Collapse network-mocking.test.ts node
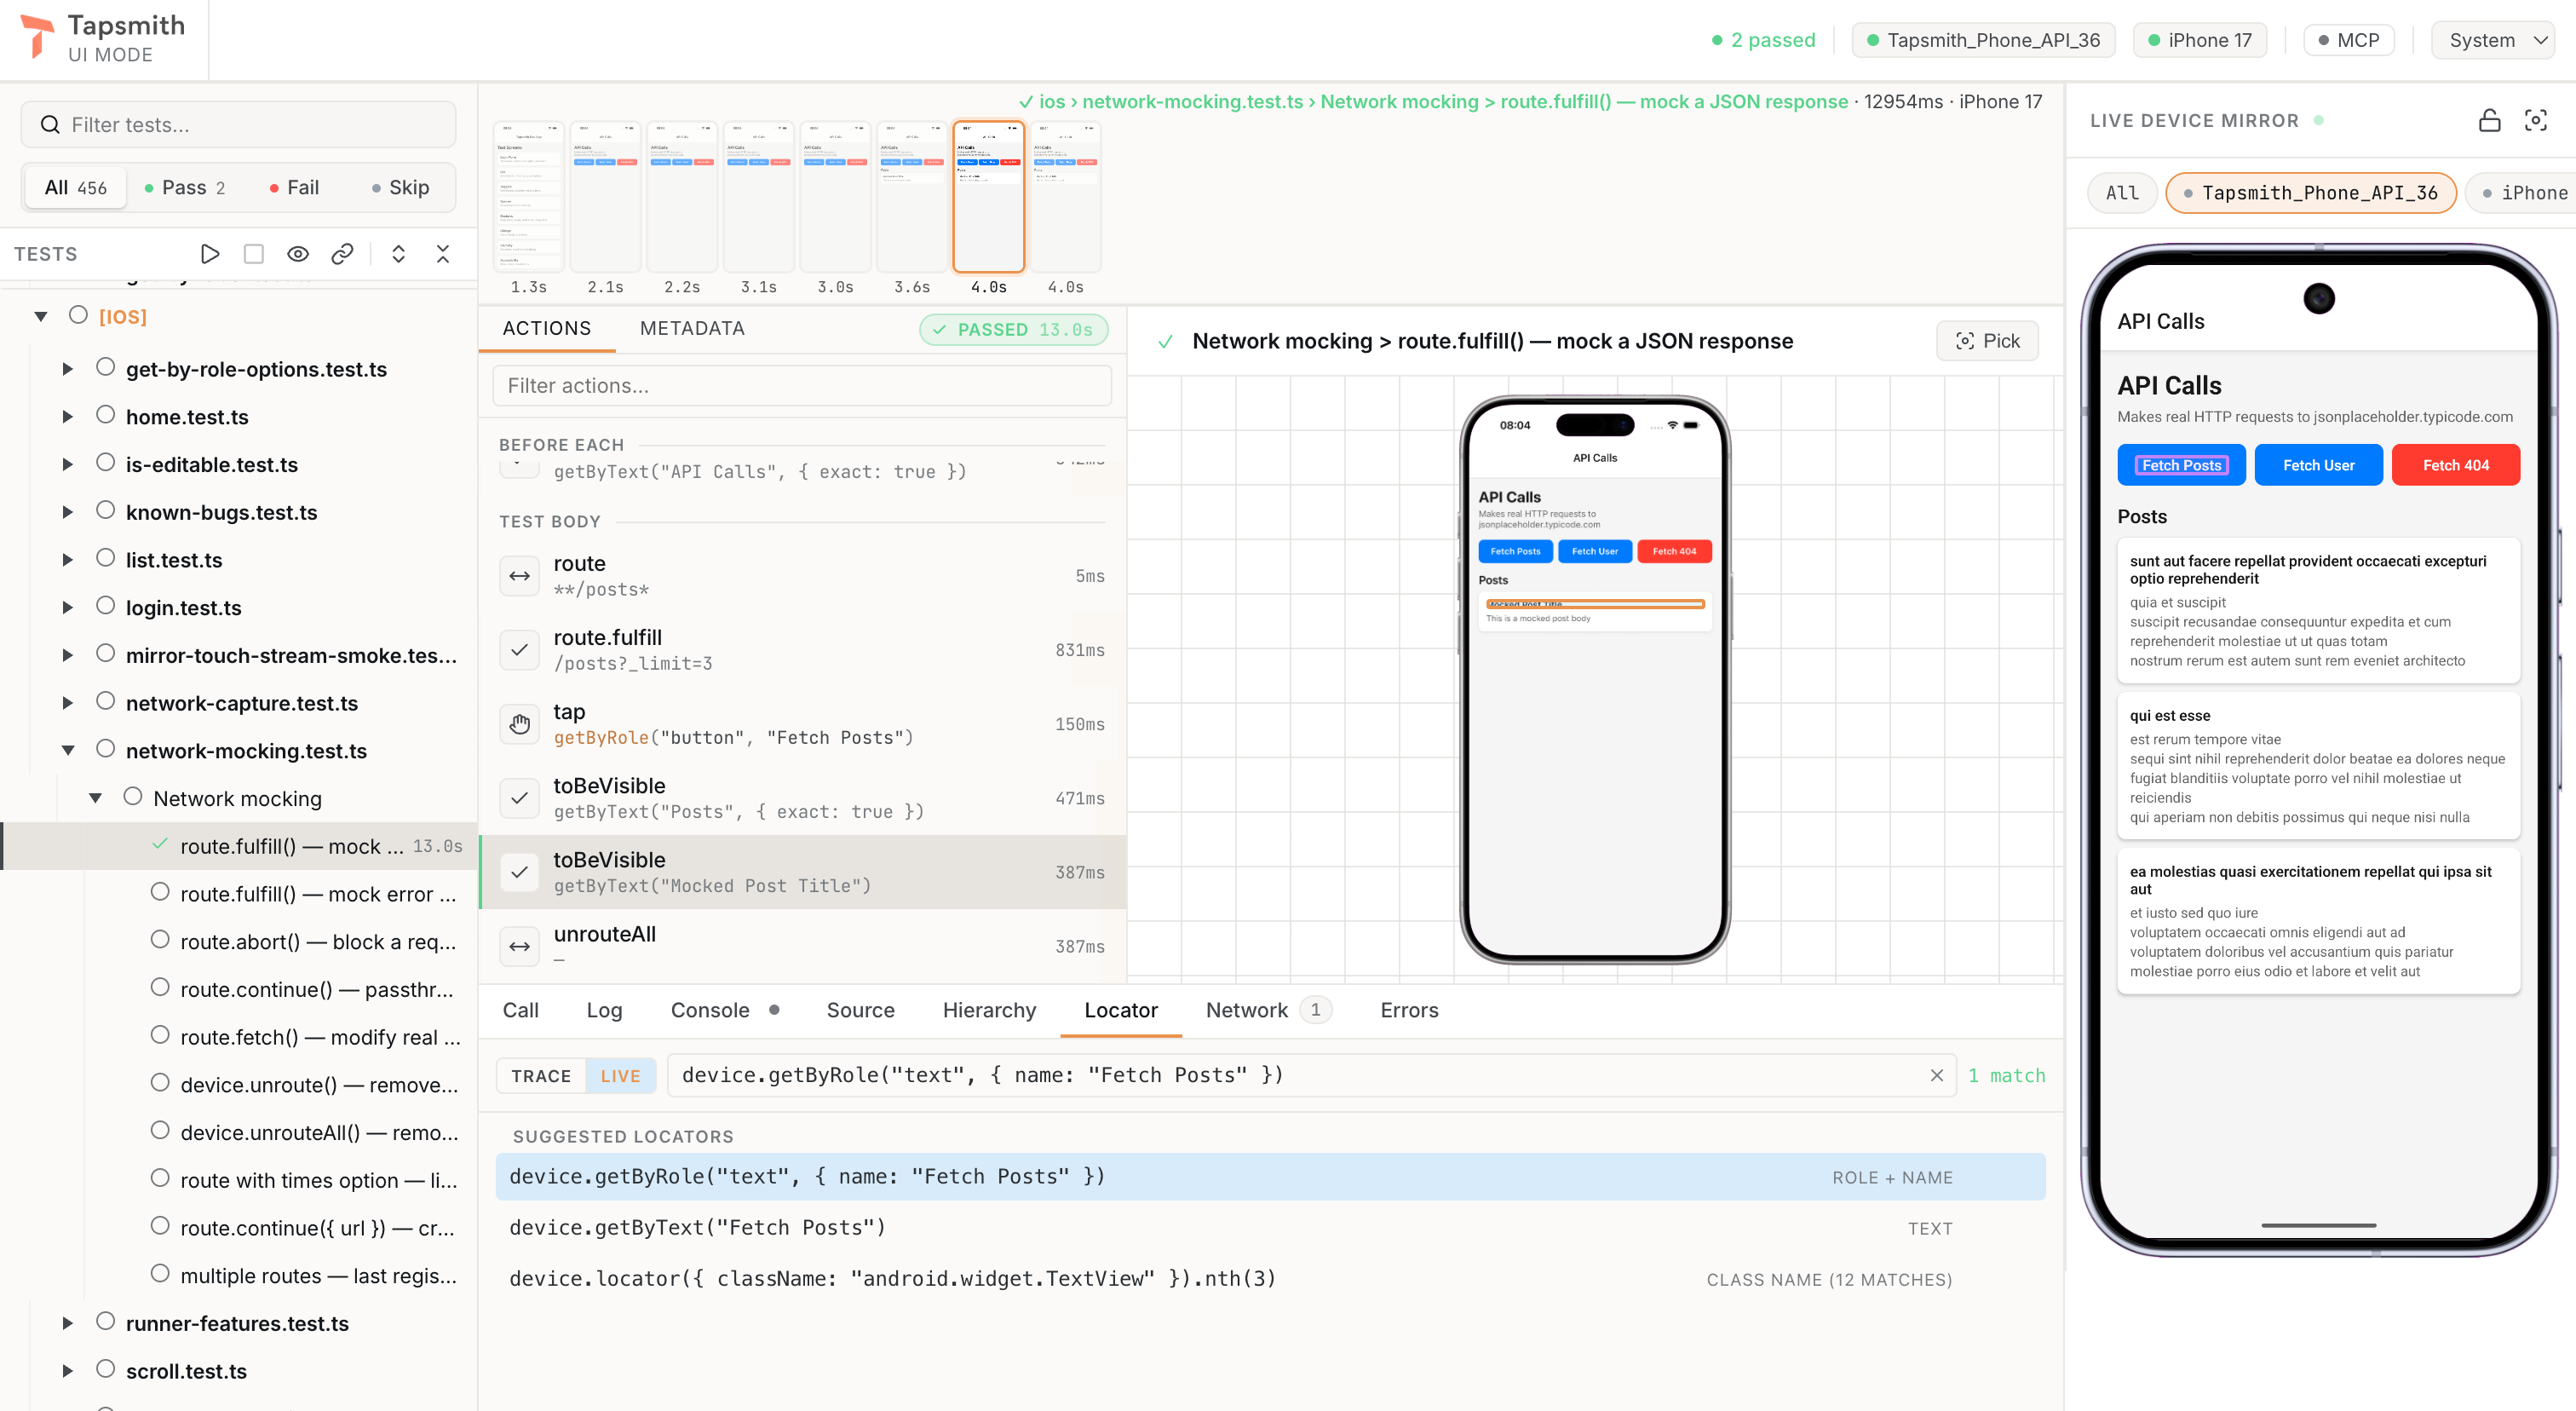 click(68, 751)
